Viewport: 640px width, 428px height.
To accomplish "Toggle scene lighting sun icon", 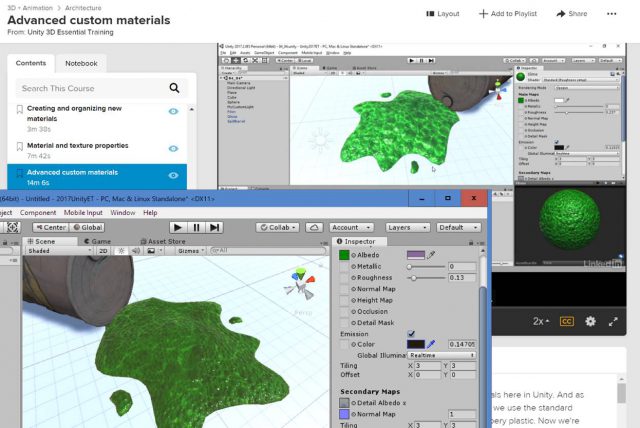I will [x=121, y=251].
